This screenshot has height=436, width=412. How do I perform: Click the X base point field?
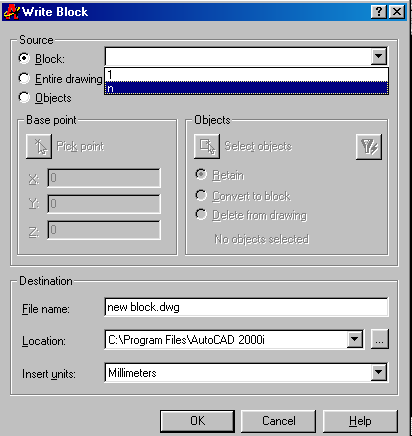[104, 178]
